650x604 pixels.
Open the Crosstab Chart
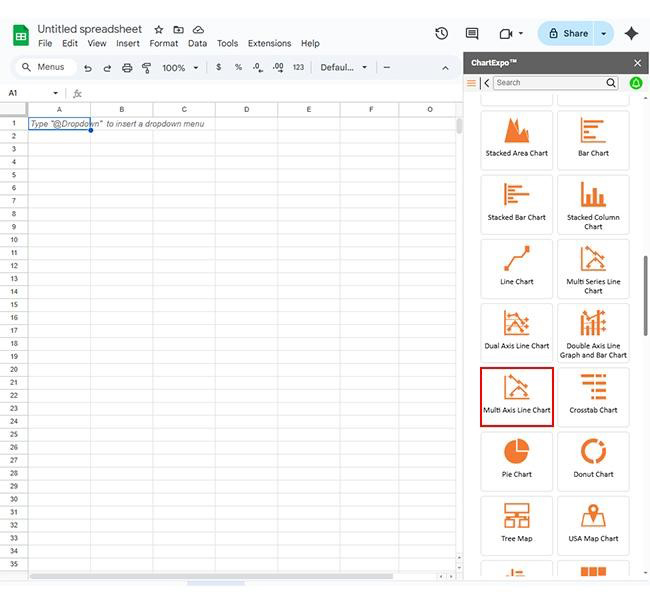[593, 396]
